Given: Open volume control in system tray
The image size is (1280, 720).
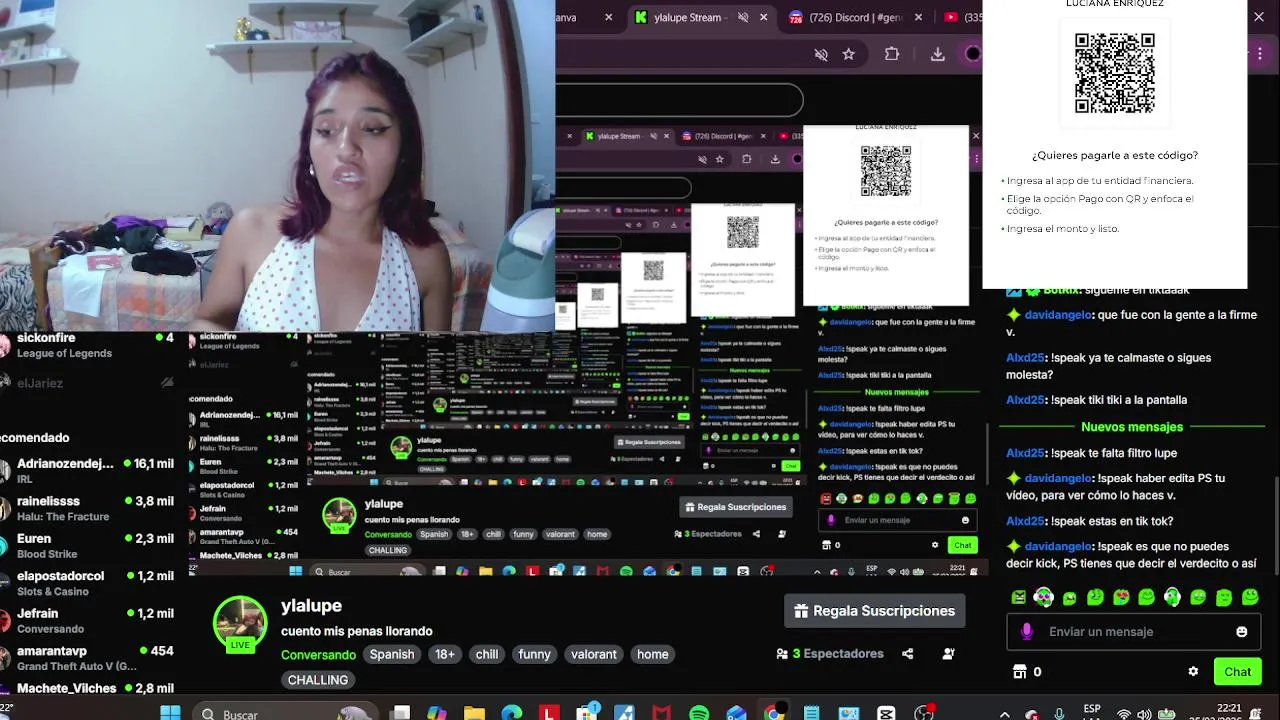Looking at the screenshot, I should pos(1146,714).
